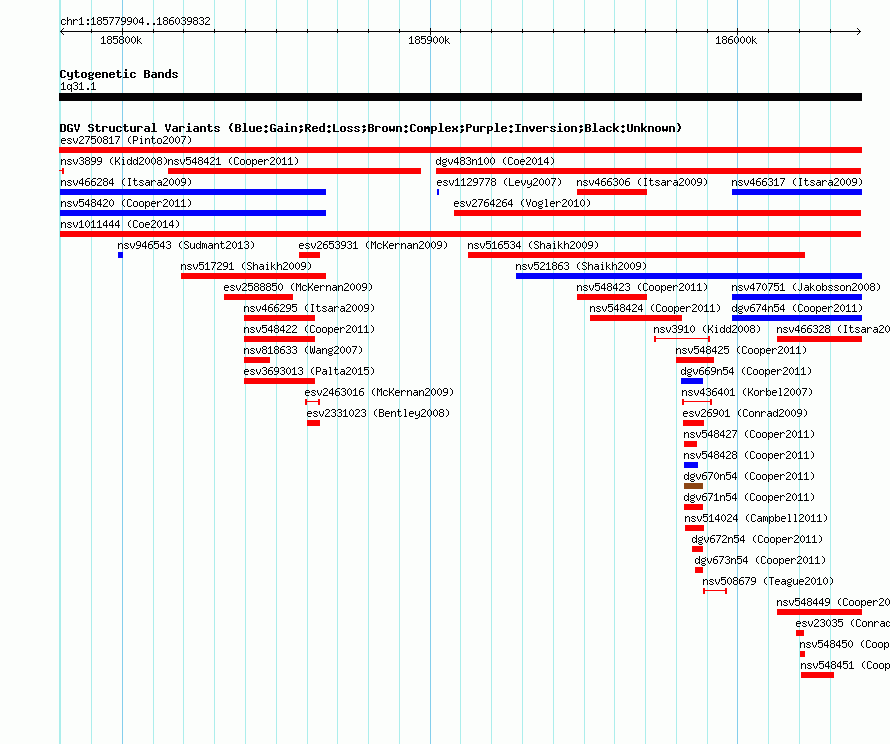The image size is (890, 744).
Task: Select esv2653931 (McKernan2009) label text
Action: (x=373, y=245)
